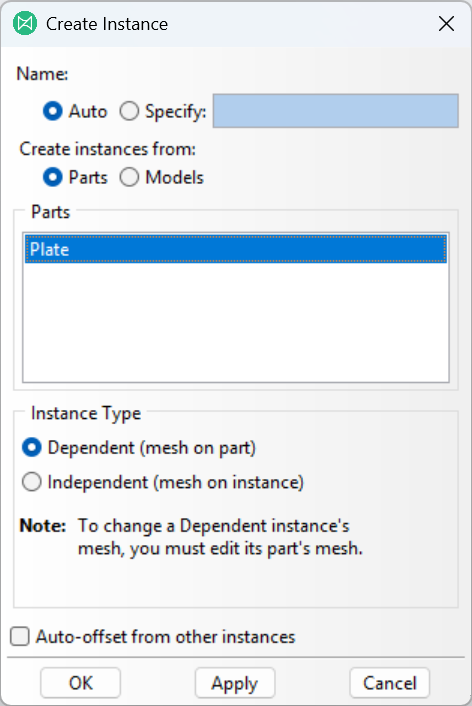Click the "Auto-offset from other instances" label text
This screenshot has height=706, width=472.
click(166, 637)
